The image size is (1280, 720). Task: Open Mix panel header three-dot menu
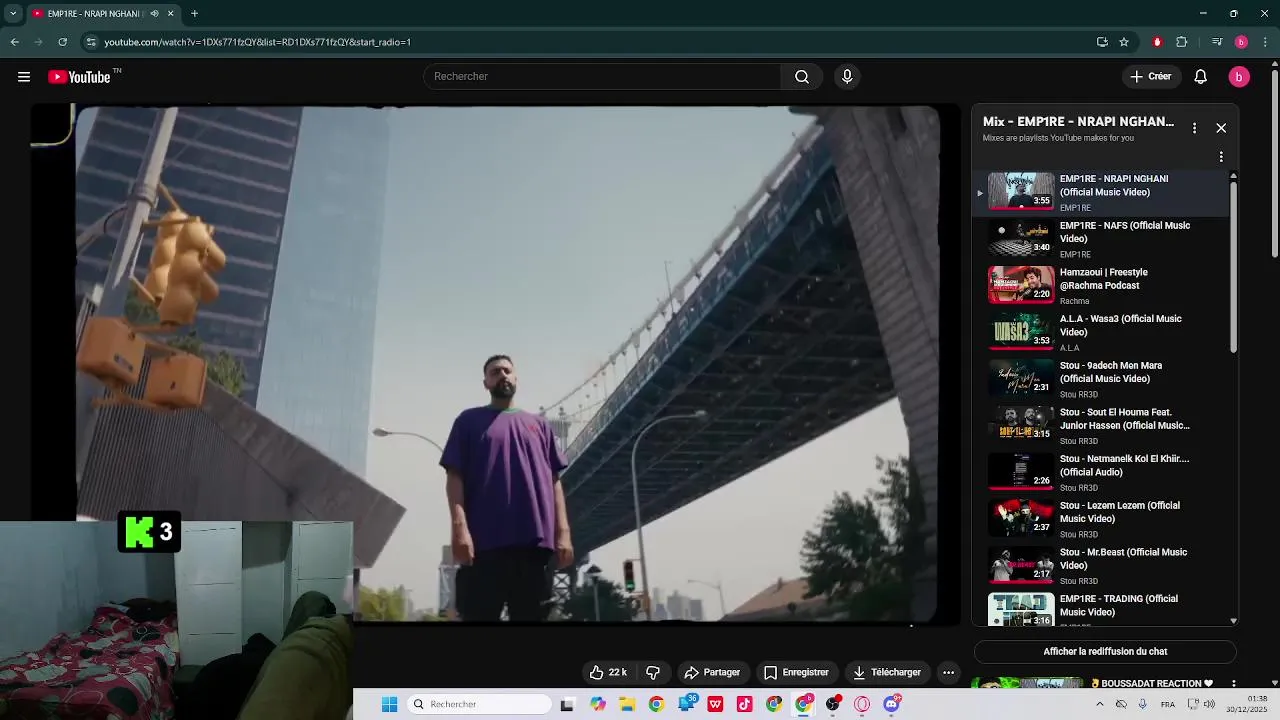pyautogui.click(x=1194, y=128)
